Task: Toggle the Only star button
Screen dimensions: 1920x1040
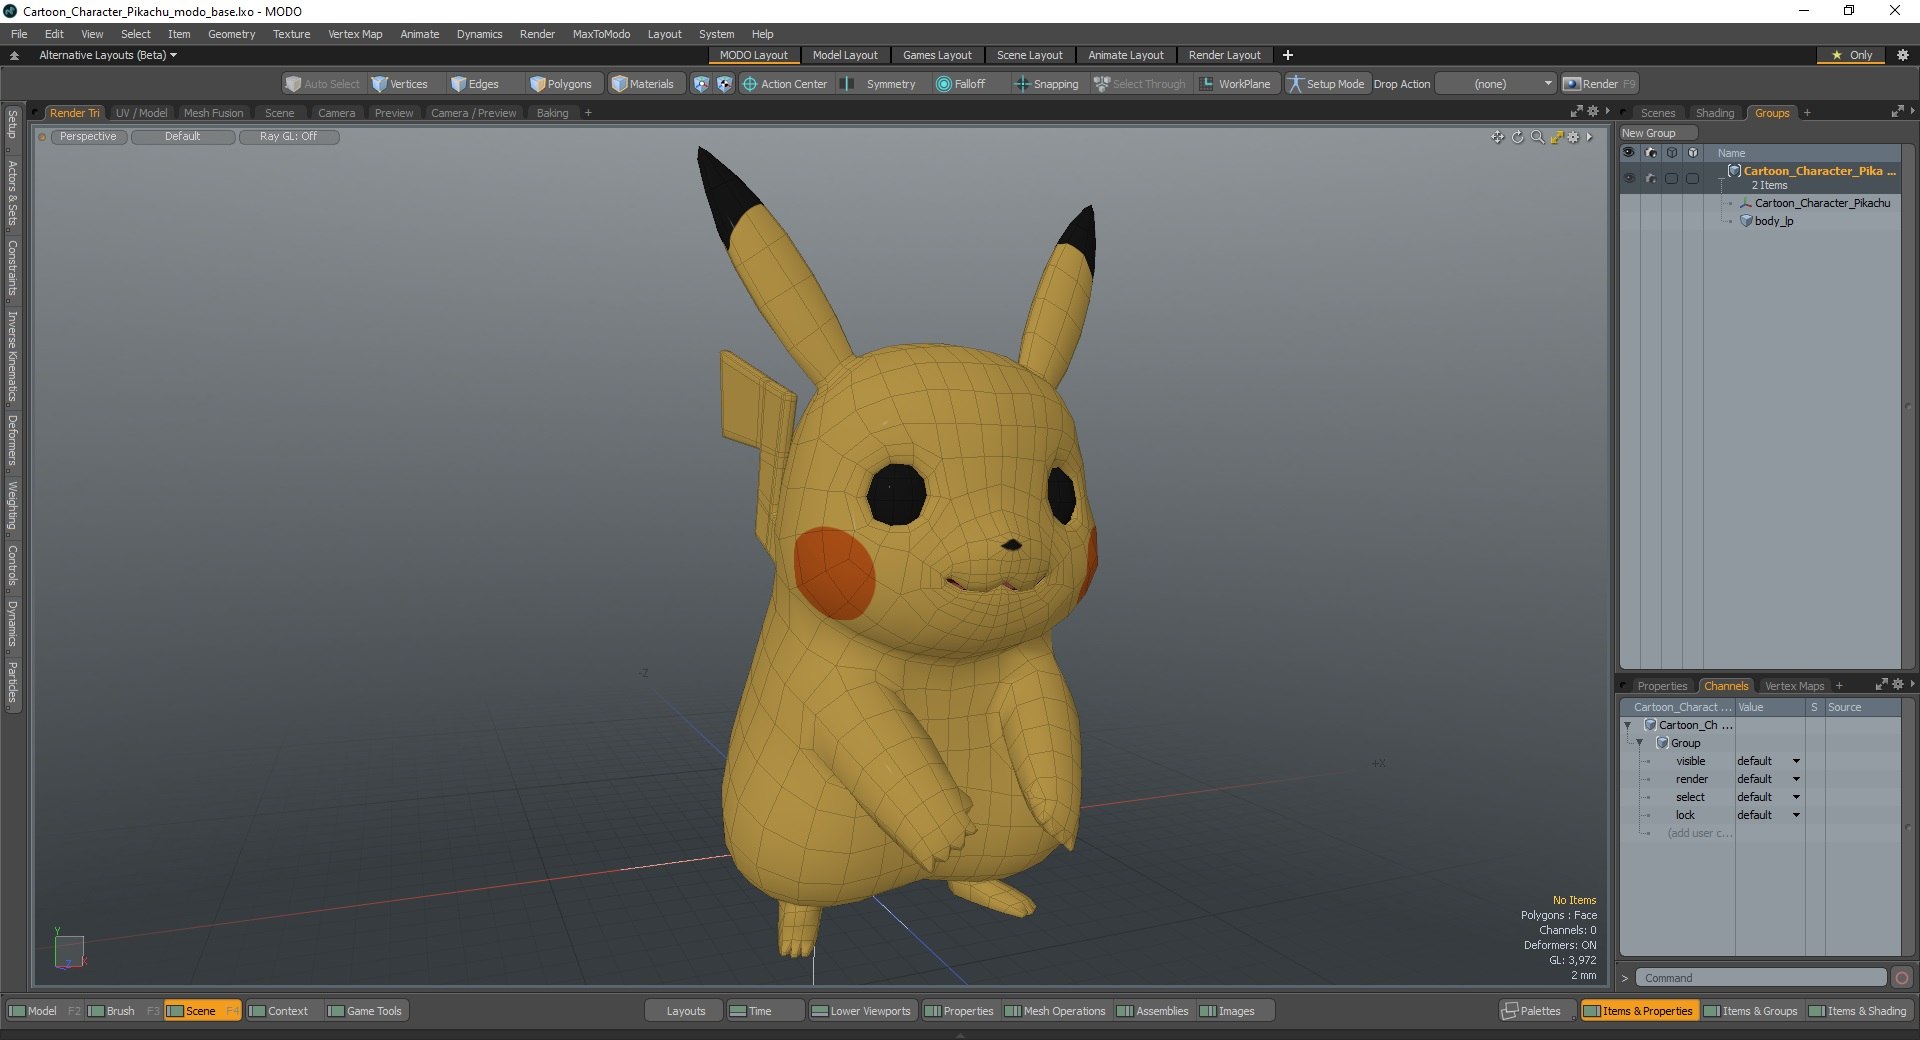Action: (1852, 55)
